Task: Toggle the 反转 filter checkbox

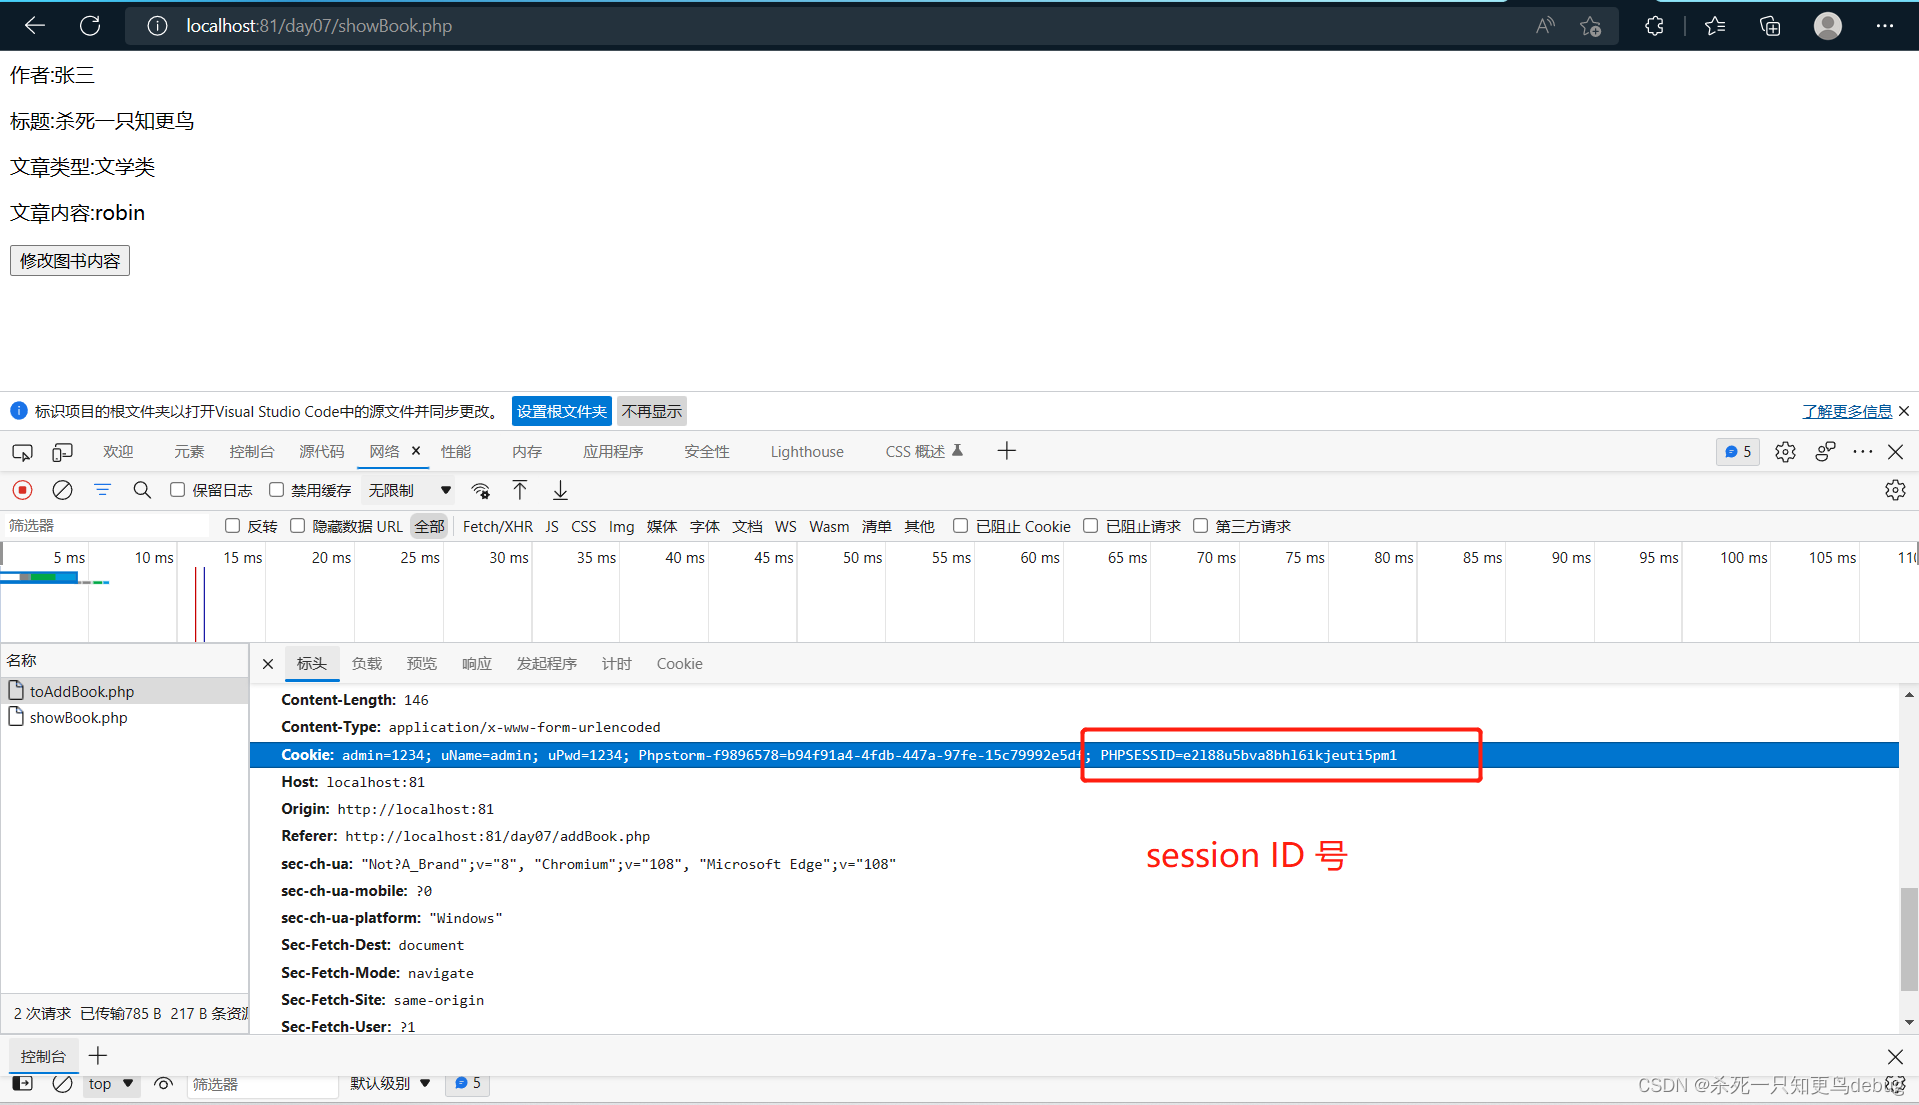Action: click(232, 526)
